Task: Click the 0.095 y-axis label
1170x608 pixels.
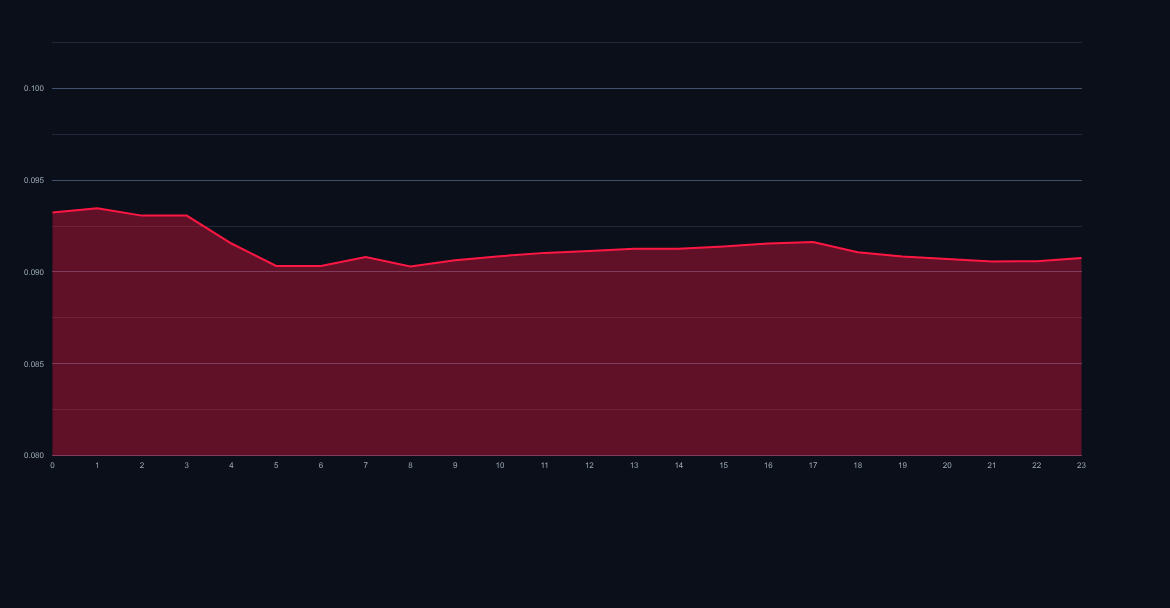Action: tap(36, 179)
